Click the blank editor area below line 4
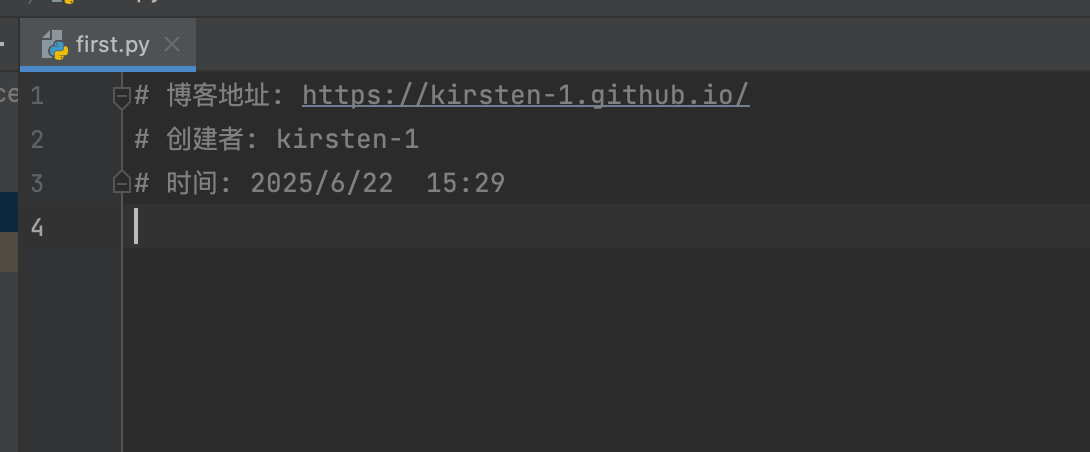The width and height of the screenshot is (1090, 452). (606, 350)
